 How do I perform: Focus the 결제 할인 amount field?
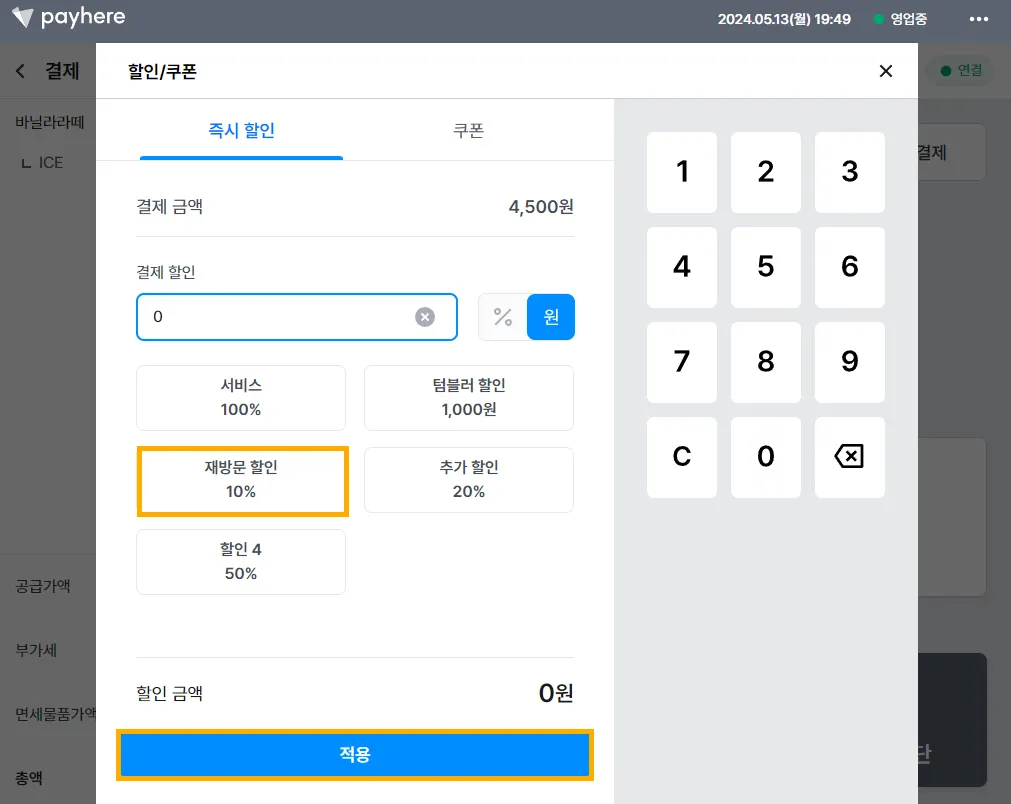tap(297, 317)
